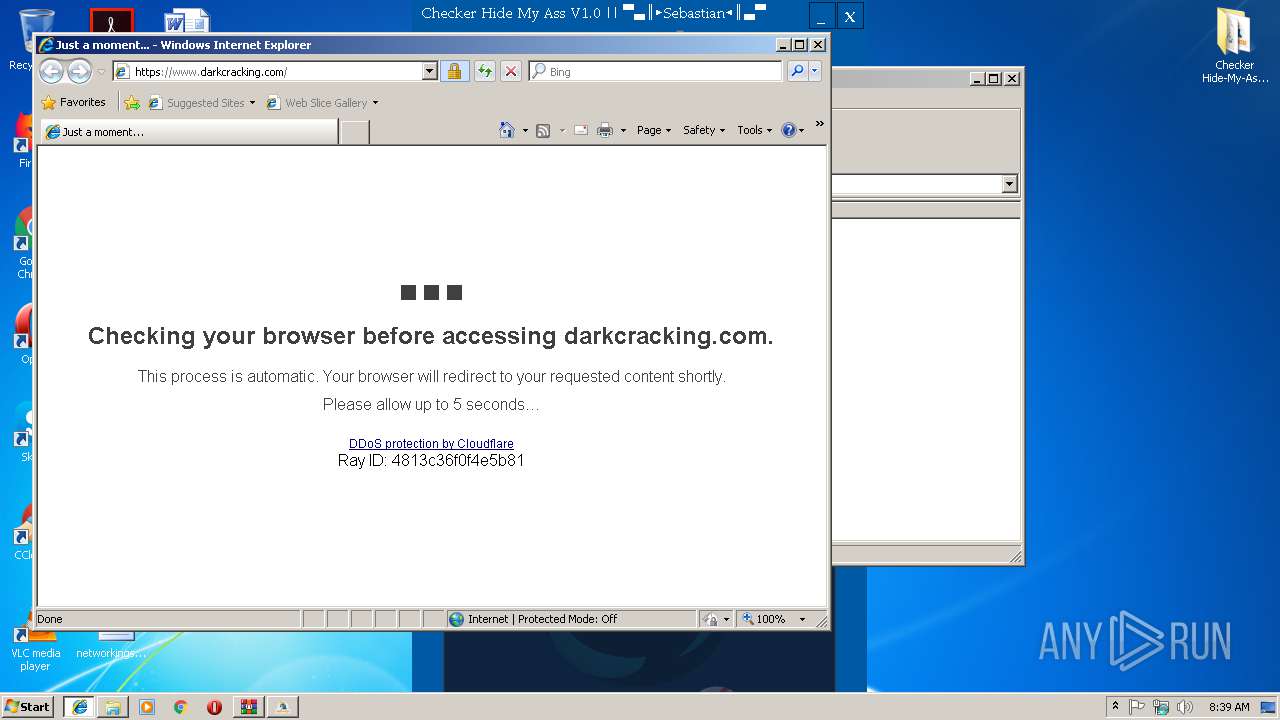Open the Page menu

(654, 130)
